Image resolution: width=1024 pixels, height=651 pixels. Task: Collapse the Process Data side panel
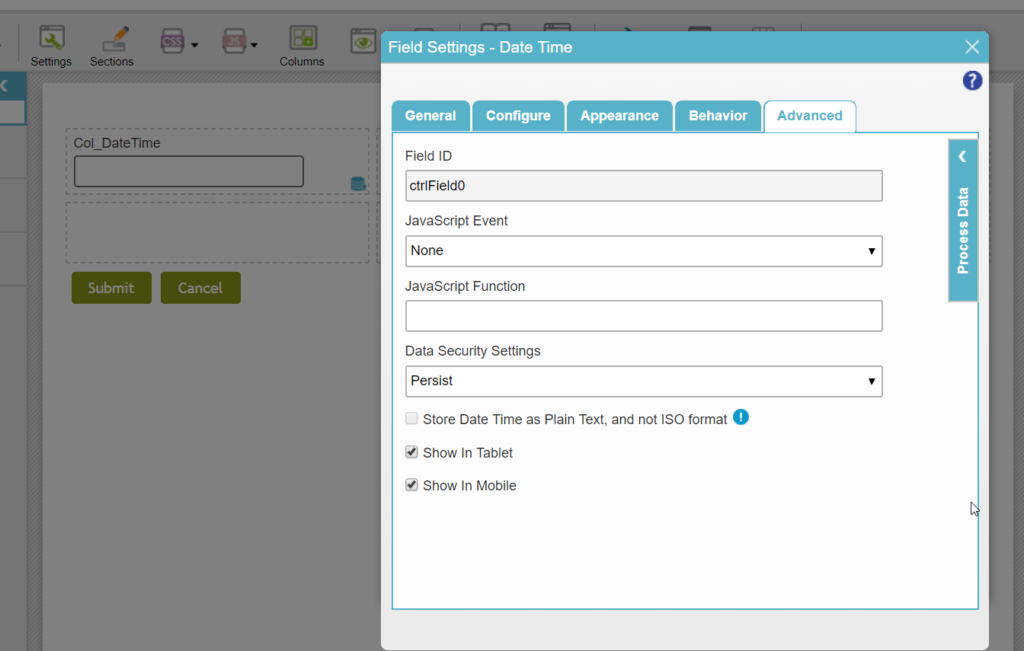(x=962, y=156)
